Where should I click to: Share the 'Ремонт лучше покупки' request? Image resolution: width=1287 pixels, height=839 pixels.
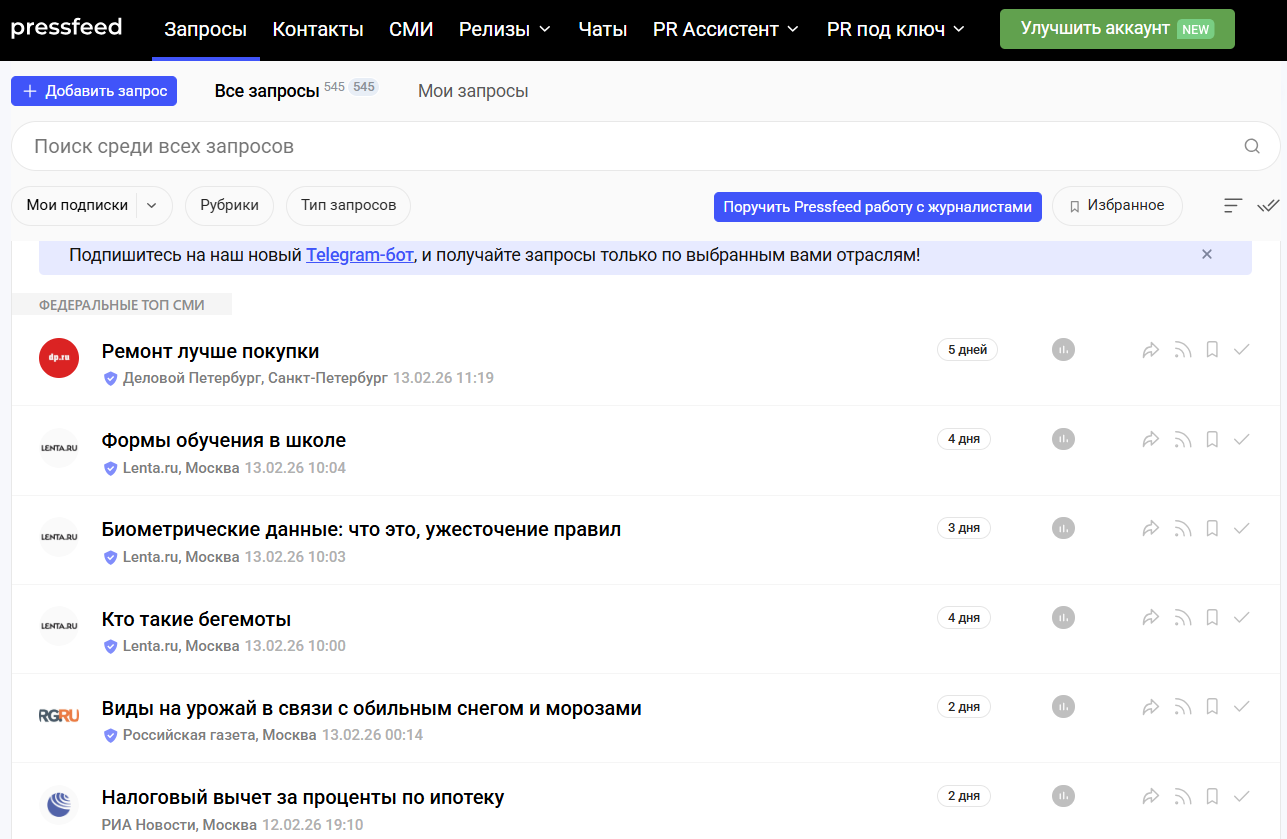pos(1151,350)
